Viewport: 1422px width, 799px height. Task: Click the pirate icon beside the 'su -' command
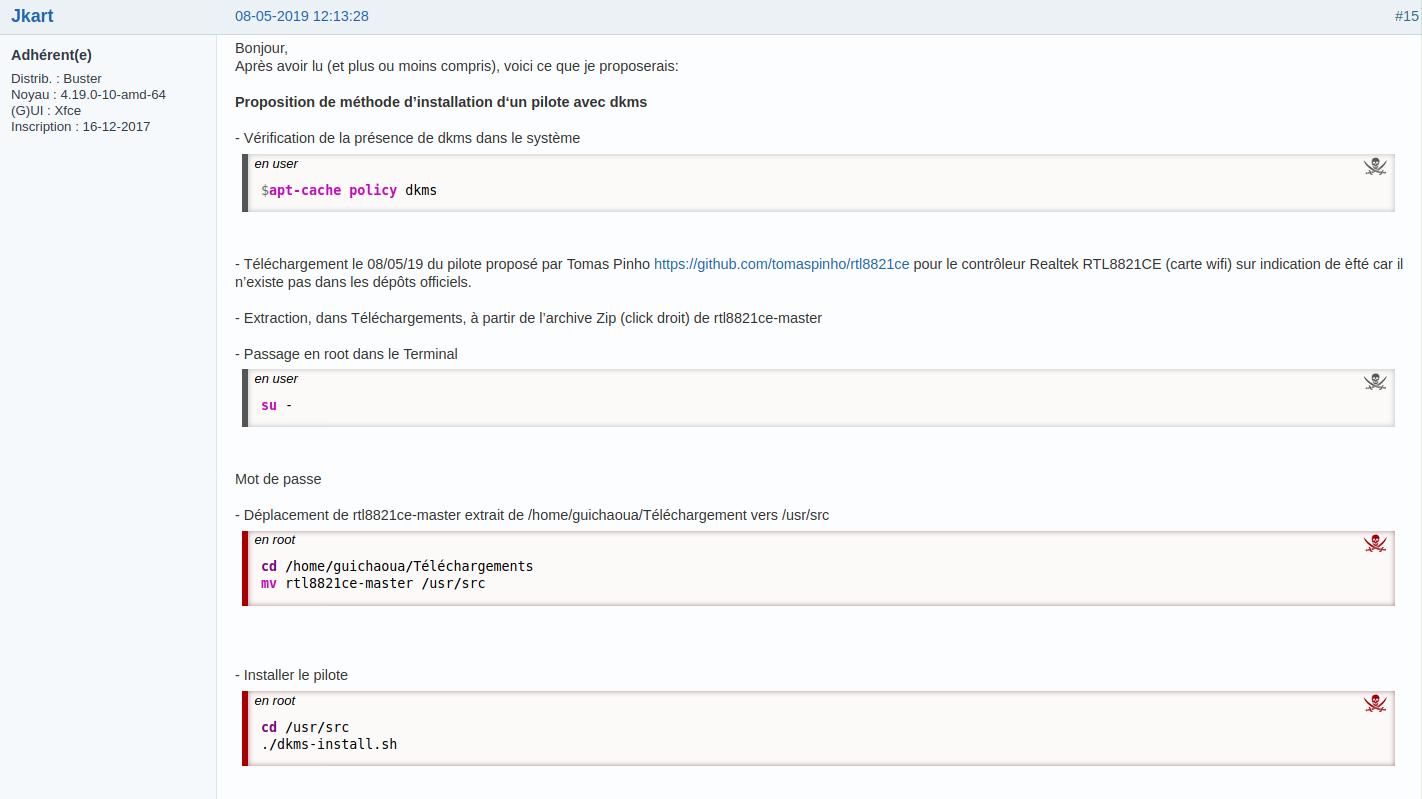[1375, 382]
